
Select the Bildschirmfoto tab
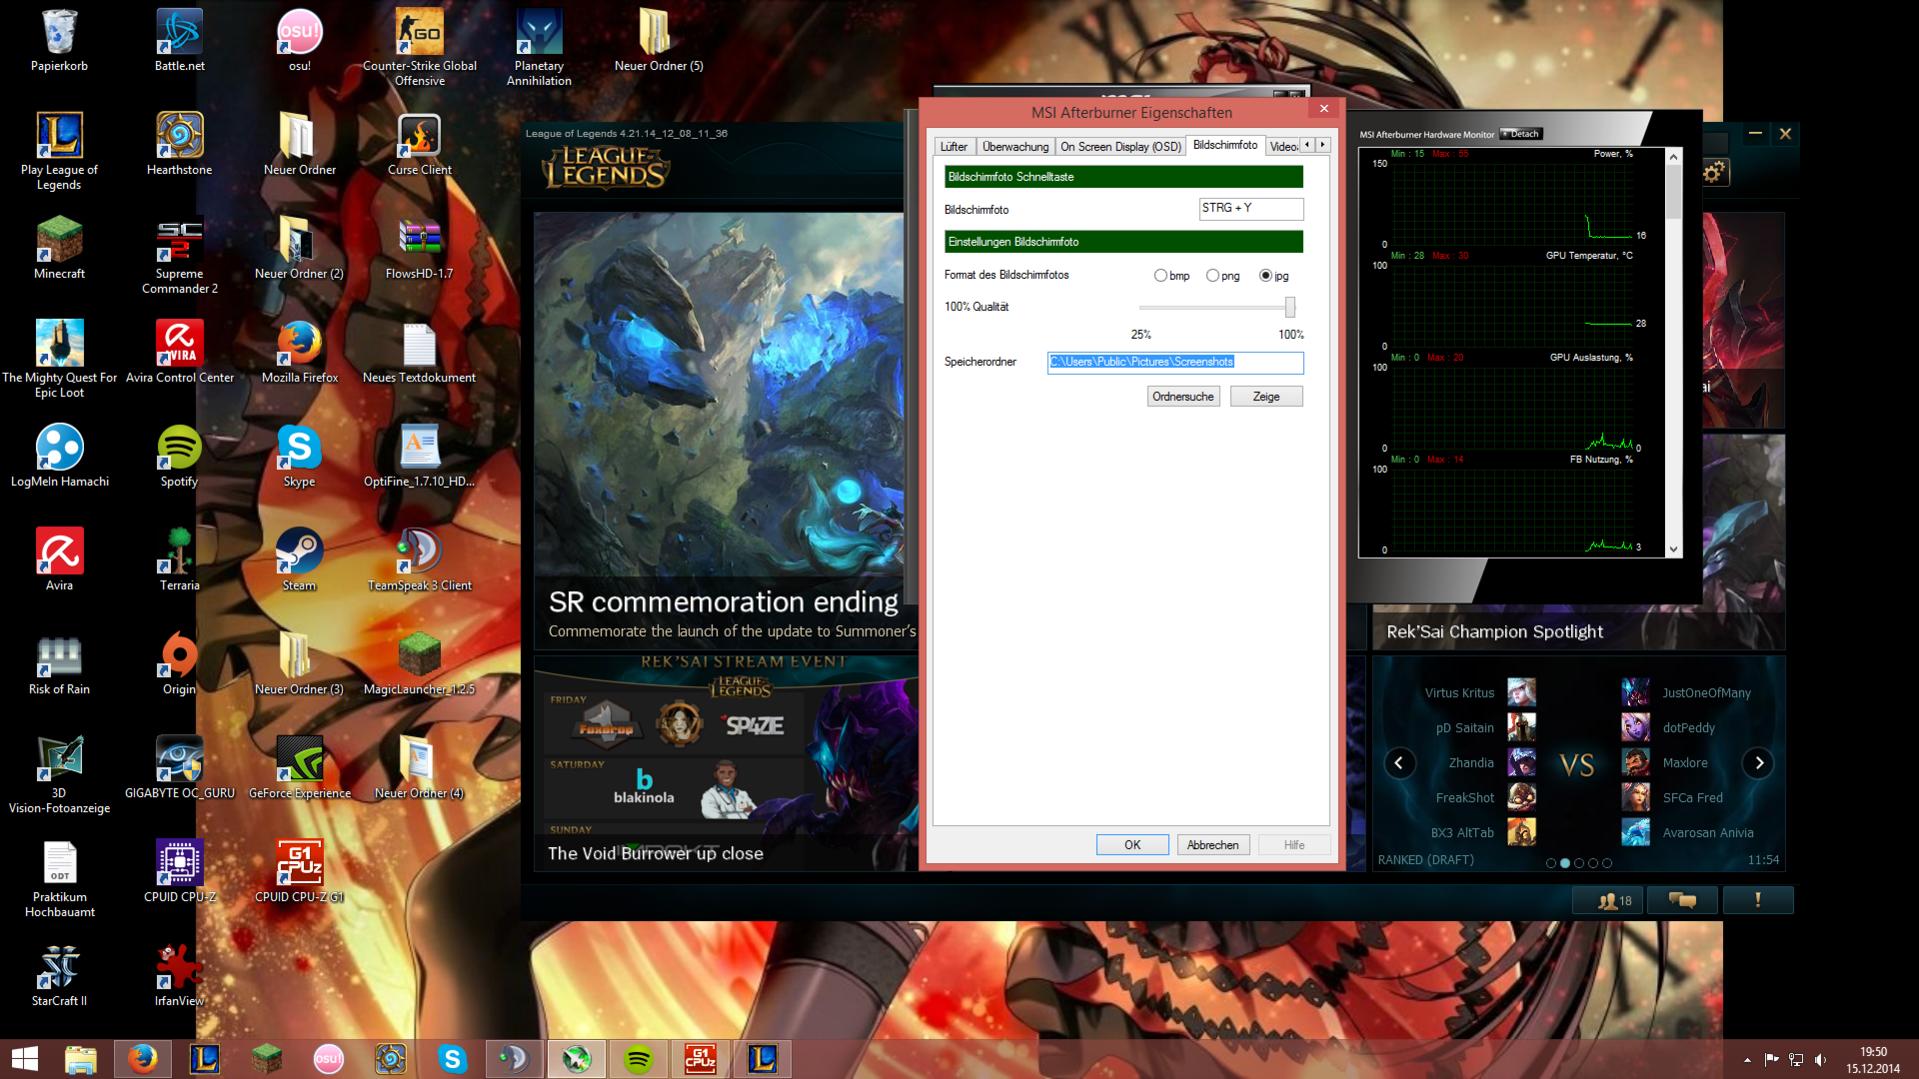click(x=1225, y=145)
